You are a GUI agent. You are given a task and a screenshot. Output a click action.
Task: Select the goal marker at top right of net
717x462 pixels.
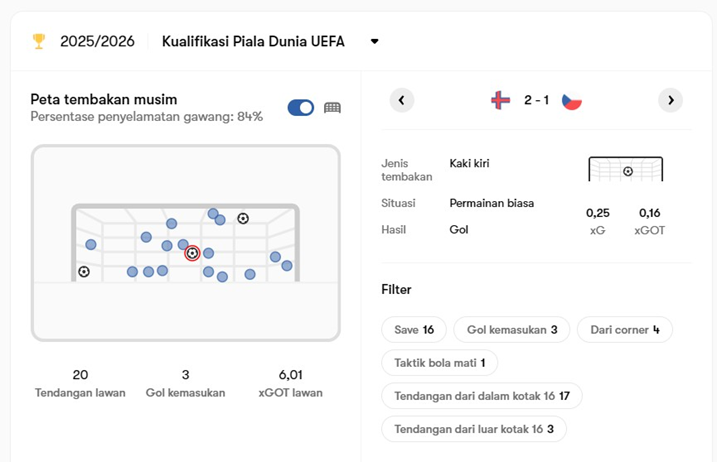[x=243, y=218]
